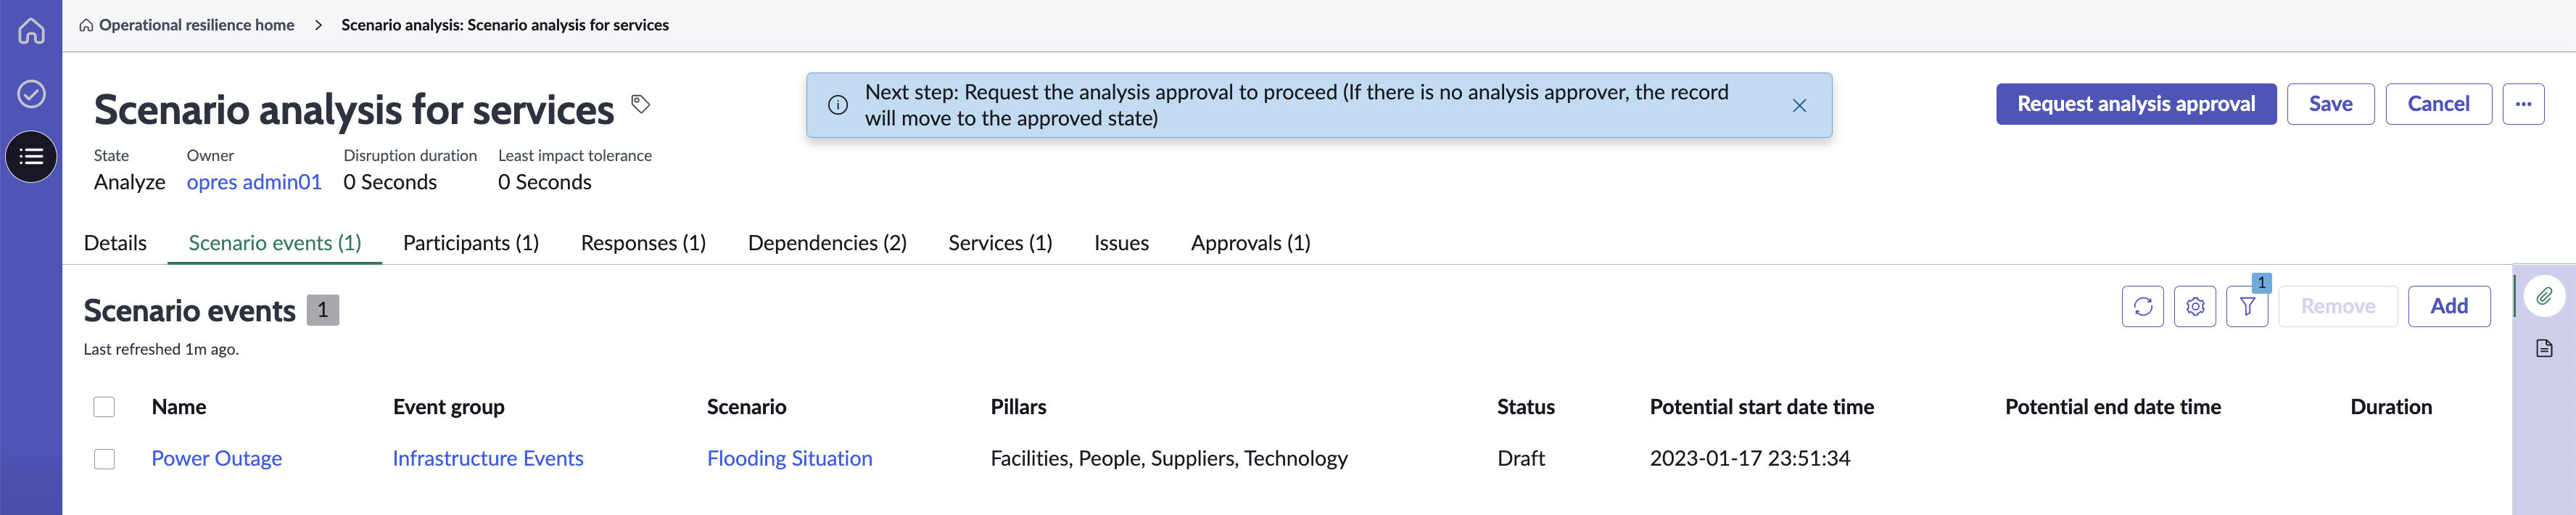Add a new scenario event
The image size is (2576, 515).
tap(2449, 307)
